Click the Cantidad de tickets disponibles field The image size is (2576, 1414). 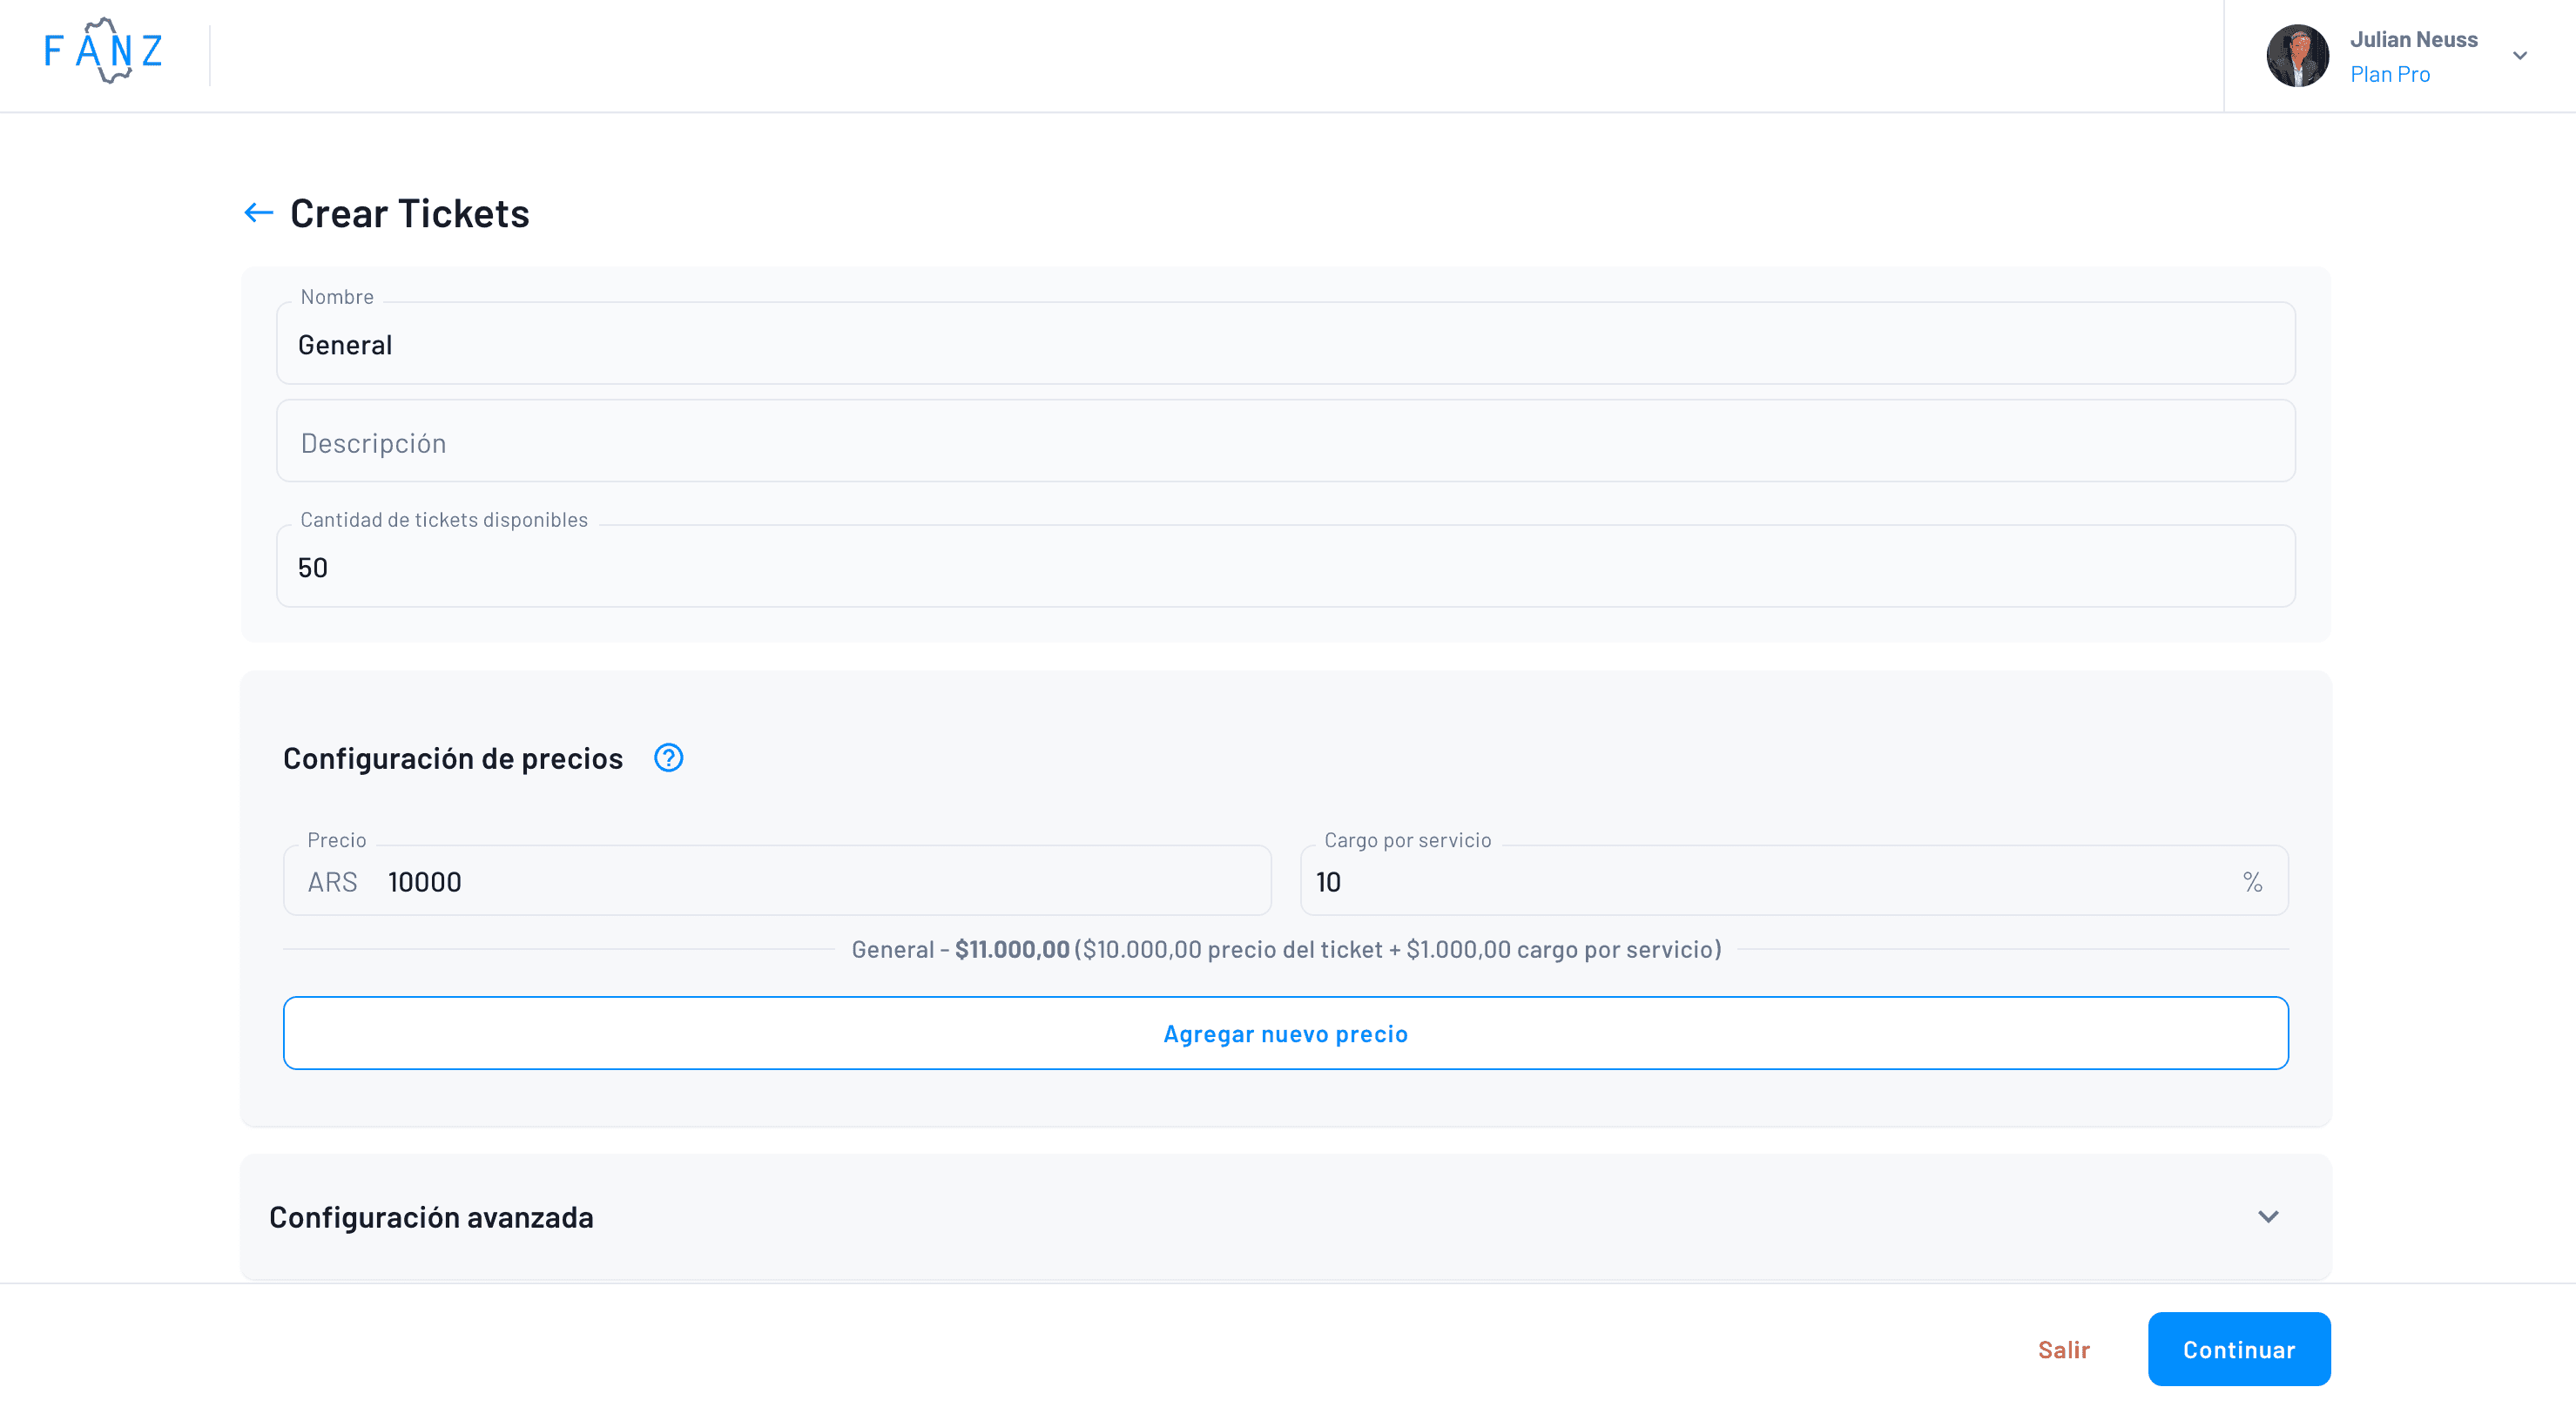pyautogui.click(x=1285, y=567)
